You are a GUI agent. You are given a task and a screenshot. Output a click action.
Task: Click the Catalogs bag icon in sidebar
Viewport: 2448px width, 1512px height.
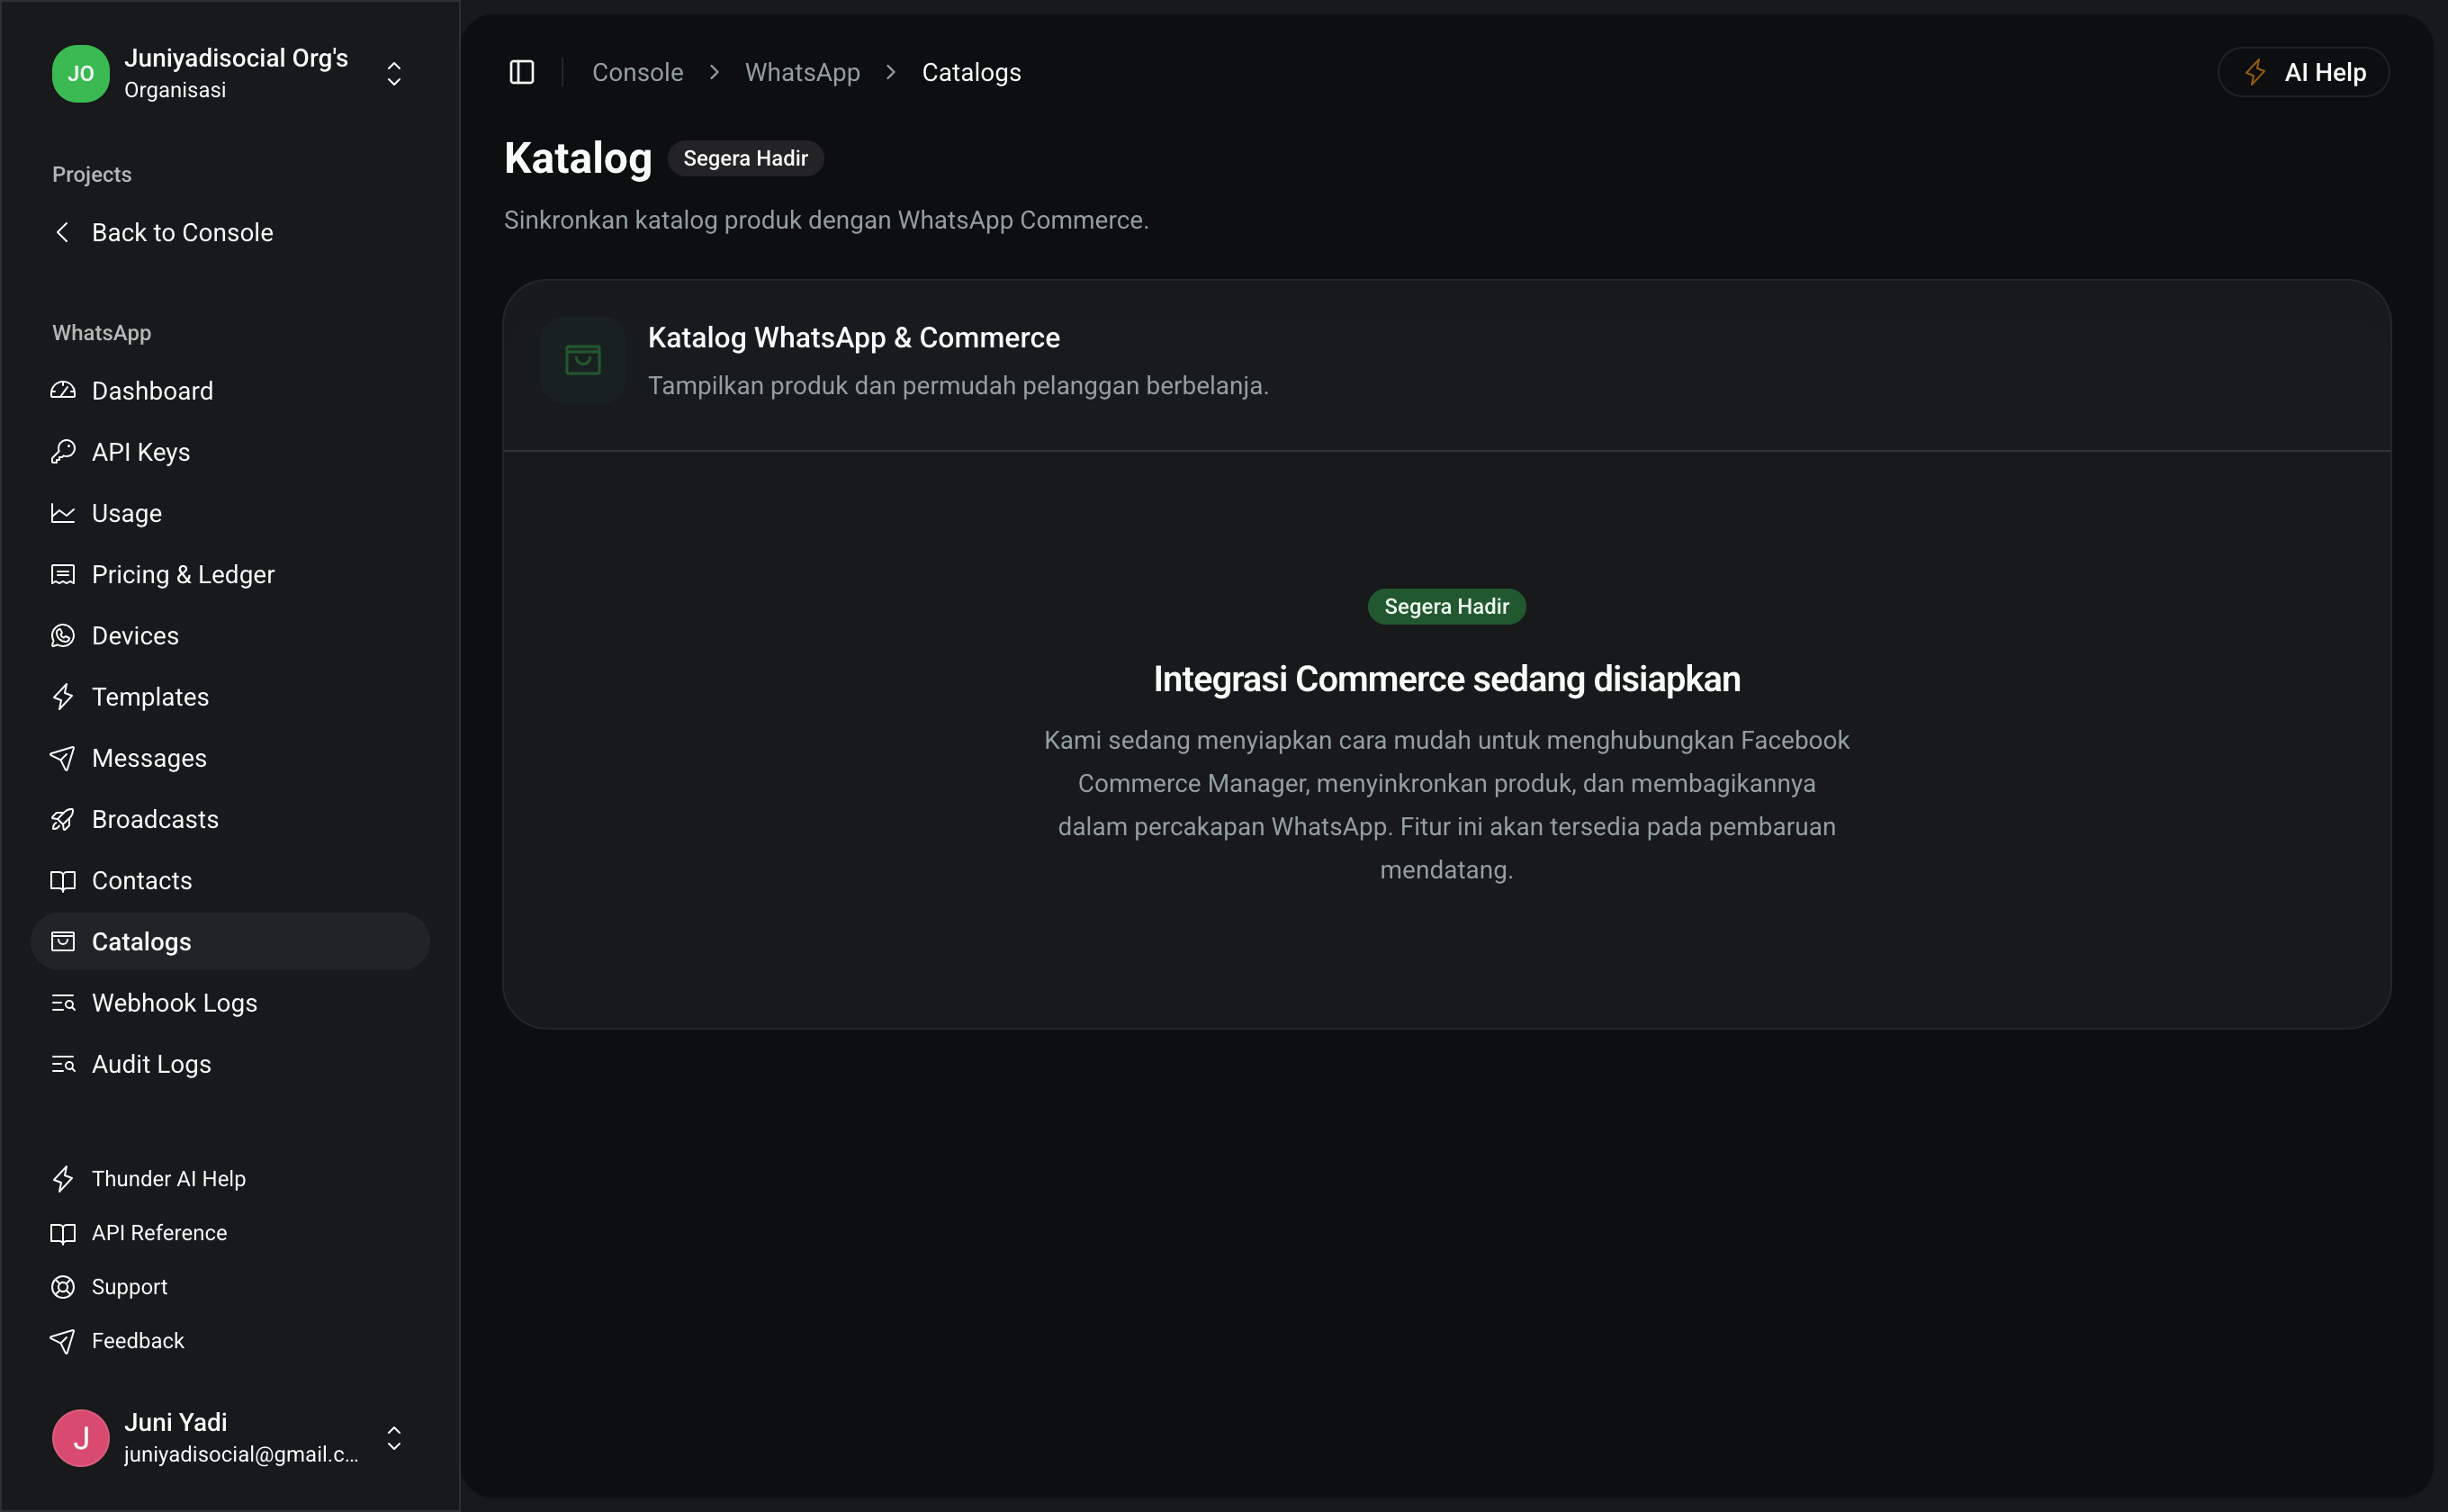point(63,942)
